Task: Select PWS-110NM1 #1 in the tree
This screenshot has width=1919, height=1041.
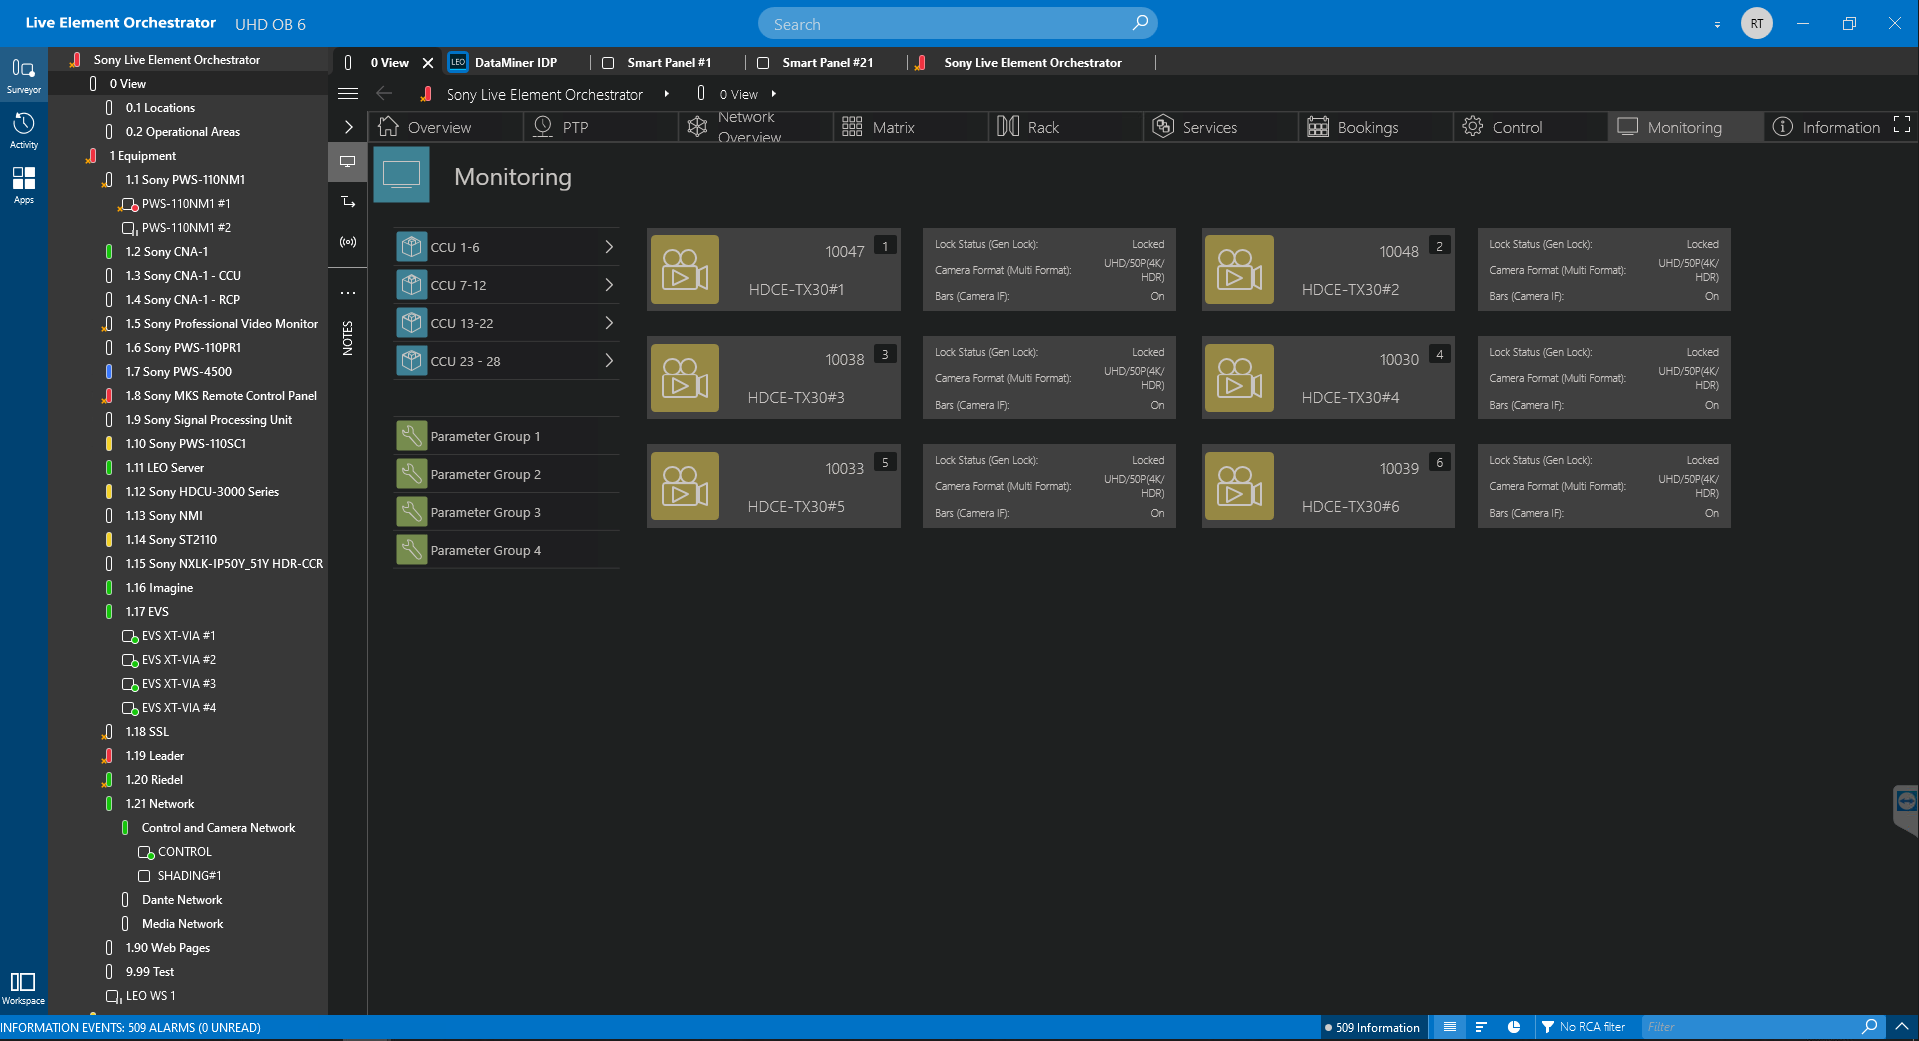Action: [x=185, y=204]
